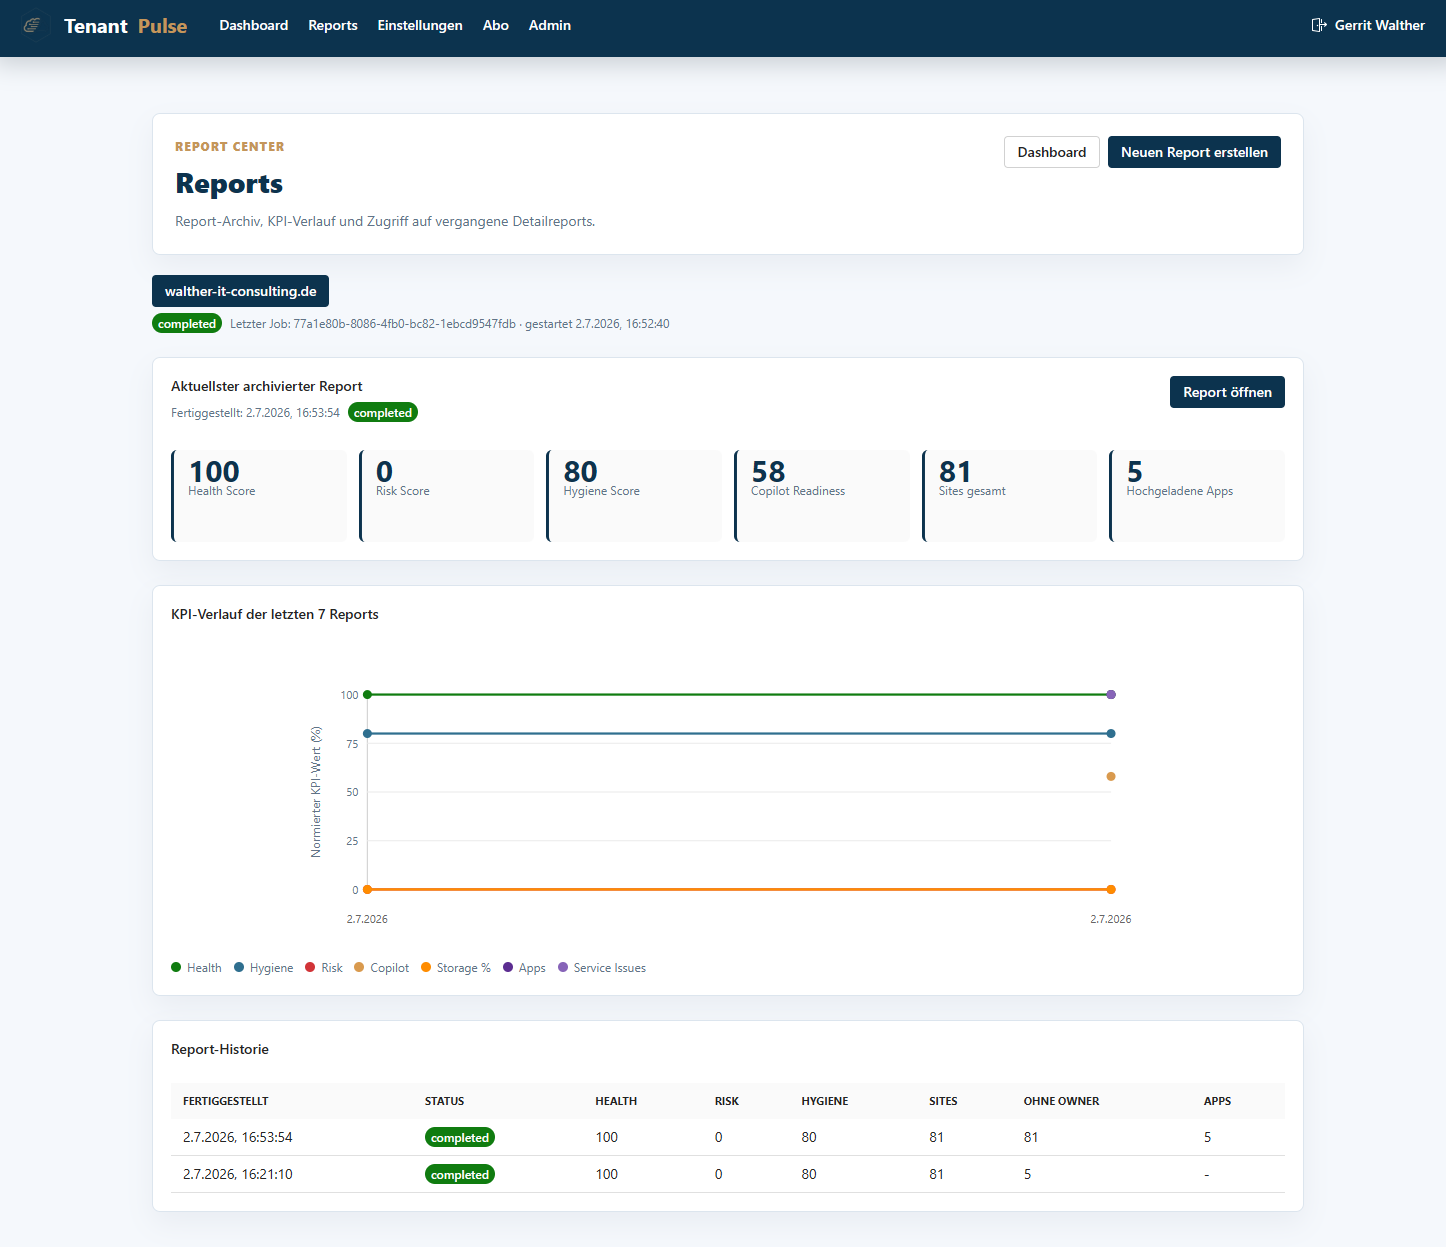Click Neuen Report erstellen button
The width and height of the screenshot is (1446, 1247).
[1194, 152]
